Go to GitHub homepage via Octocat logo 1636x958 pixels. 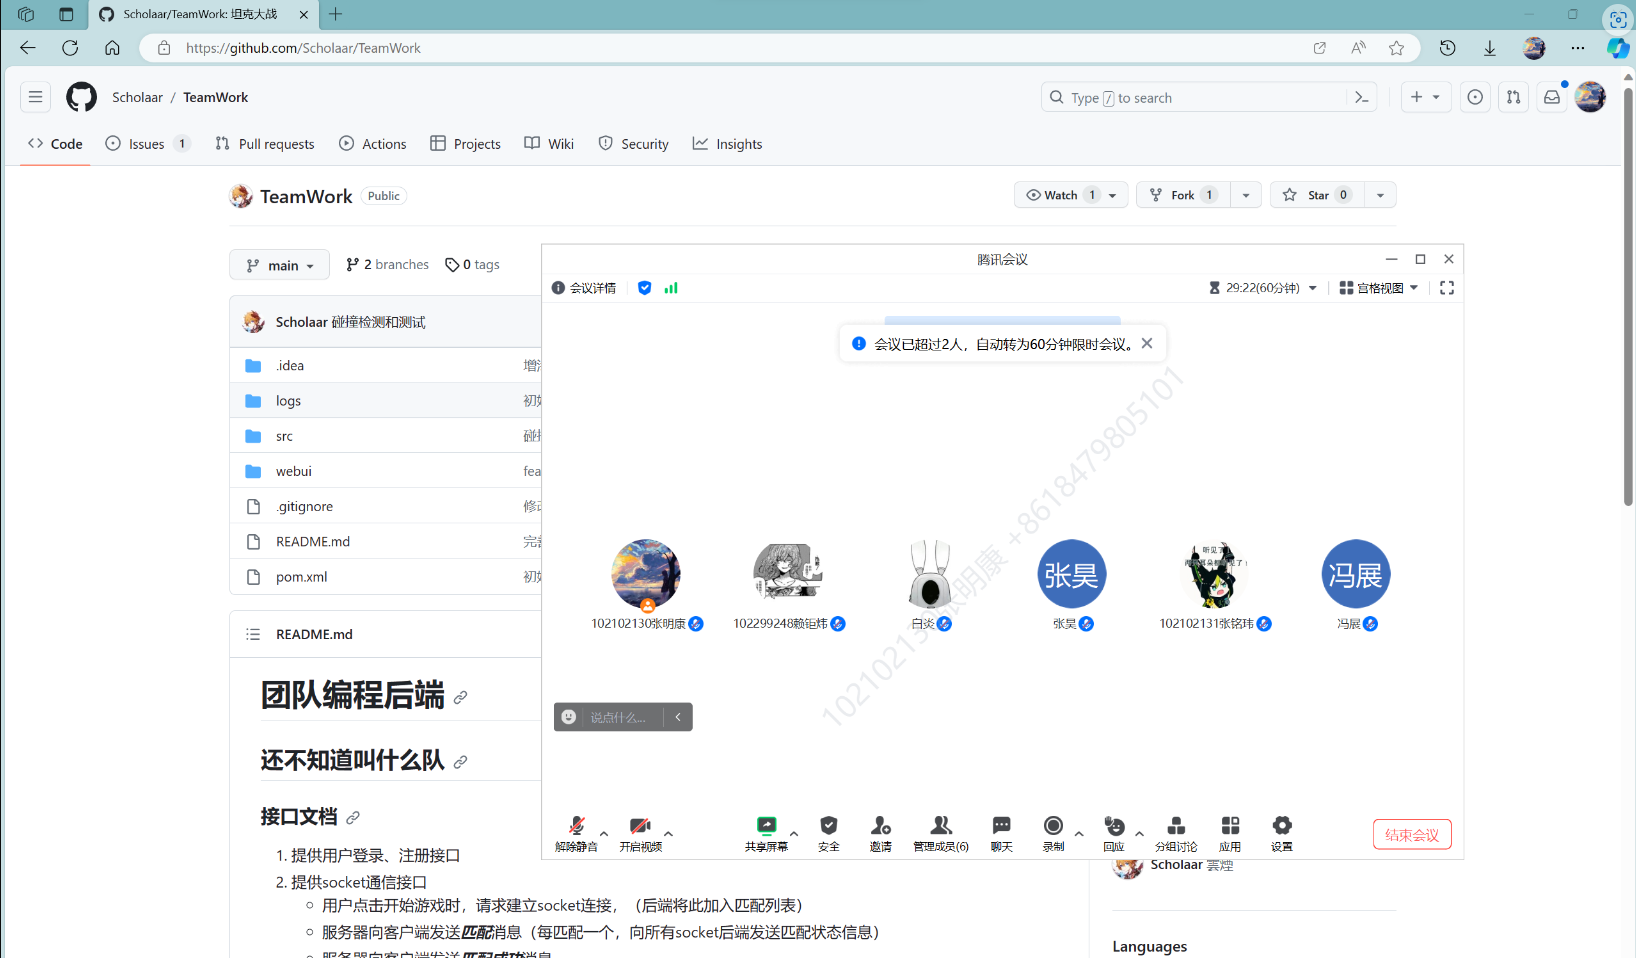82,97
